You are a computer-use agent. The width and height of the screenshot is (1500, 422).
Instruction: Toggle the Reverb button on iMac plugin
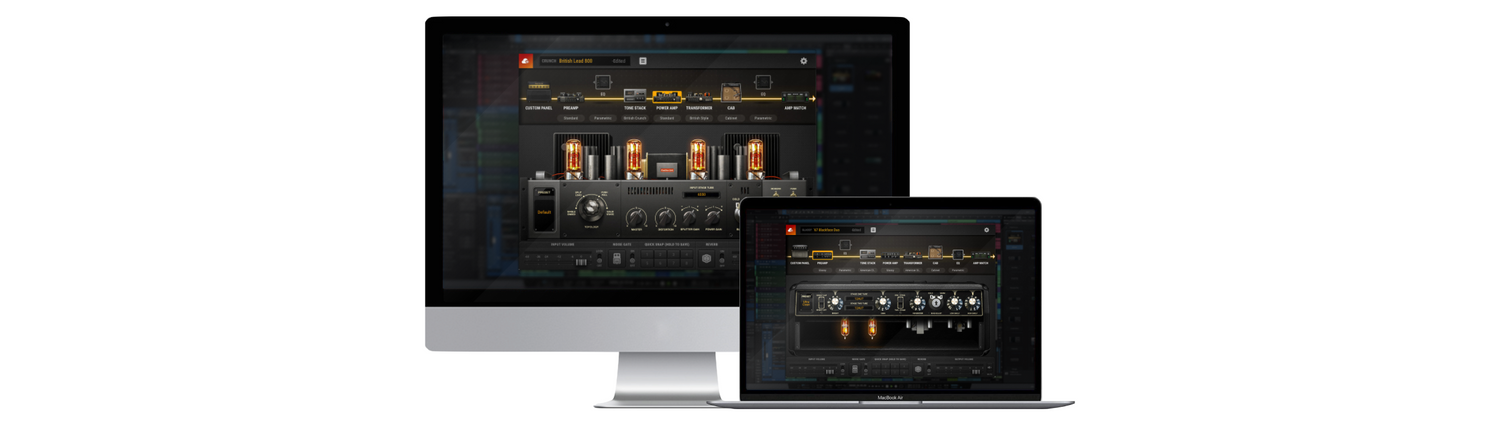coord(706,258)
